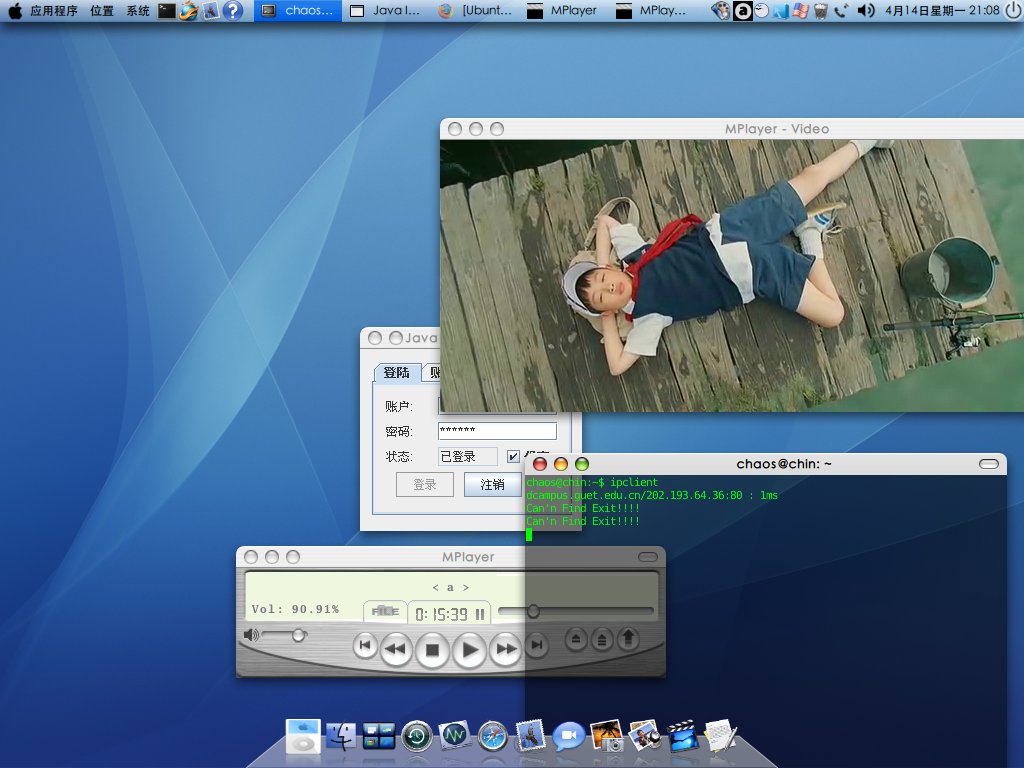Open iMovie clapperboard icon in the dock
Screen dimensions: 1024x768
tap(682, 735)
